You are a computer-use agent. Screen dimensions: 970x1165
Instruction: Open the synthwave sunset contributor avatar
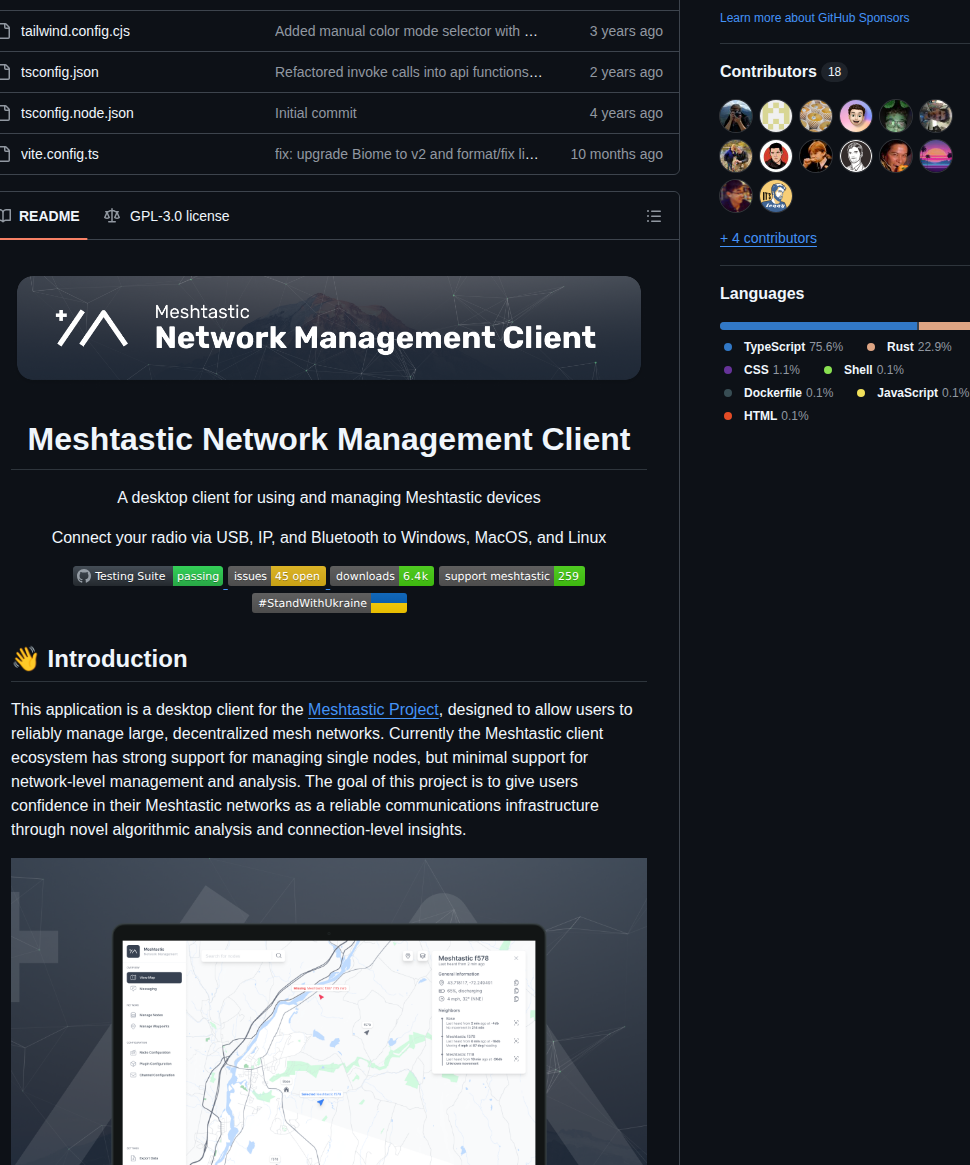pos(936,156)
